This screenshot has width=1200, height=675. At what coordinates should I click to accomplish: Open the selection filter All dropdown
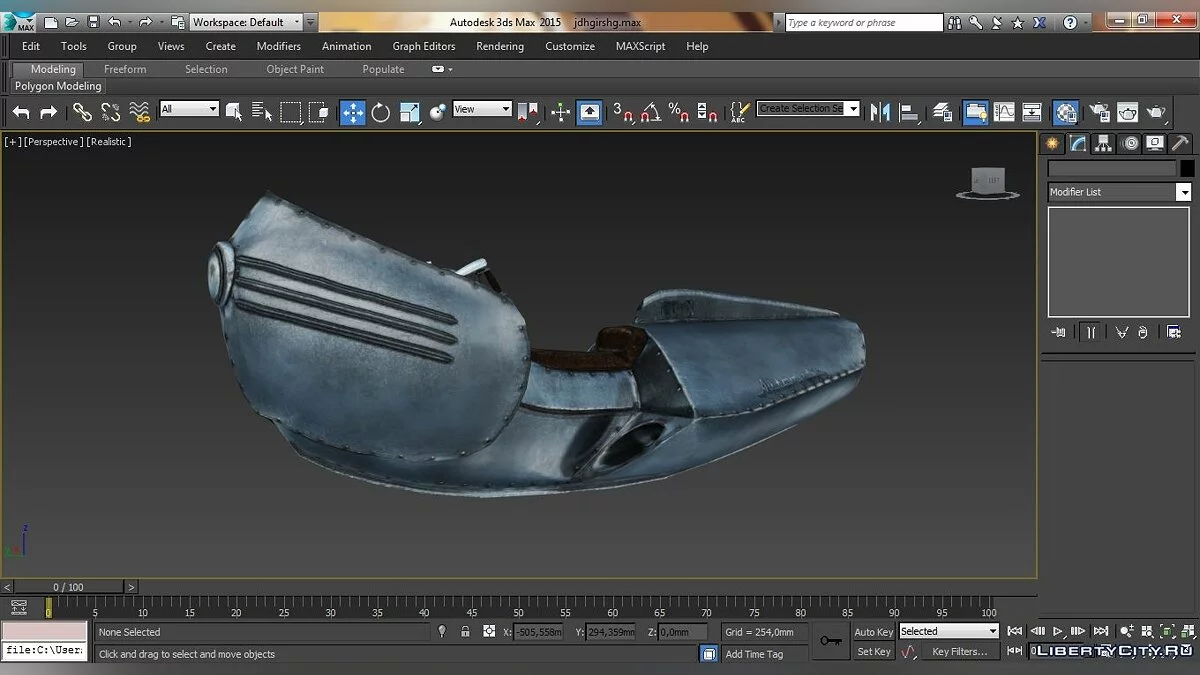(189, 109)
